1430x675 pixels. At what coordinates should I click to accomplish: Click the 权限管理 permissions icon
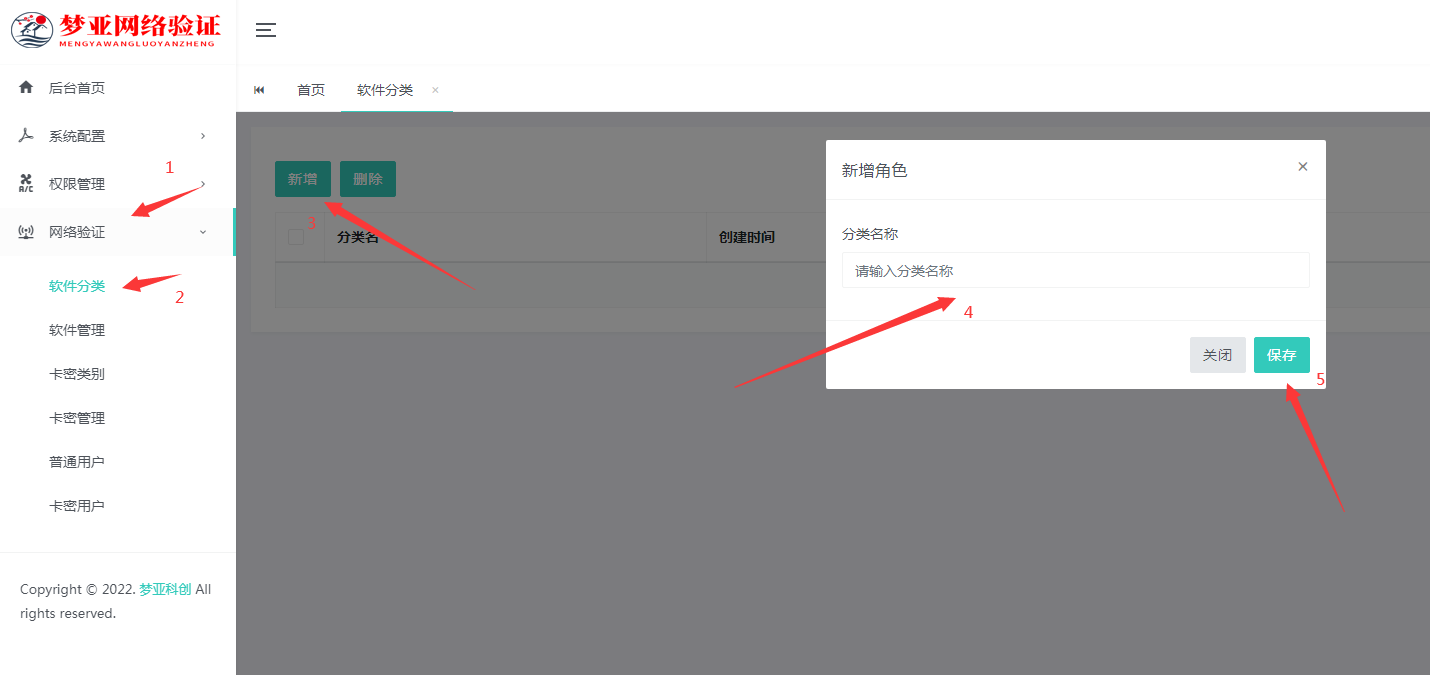[25, 183]
